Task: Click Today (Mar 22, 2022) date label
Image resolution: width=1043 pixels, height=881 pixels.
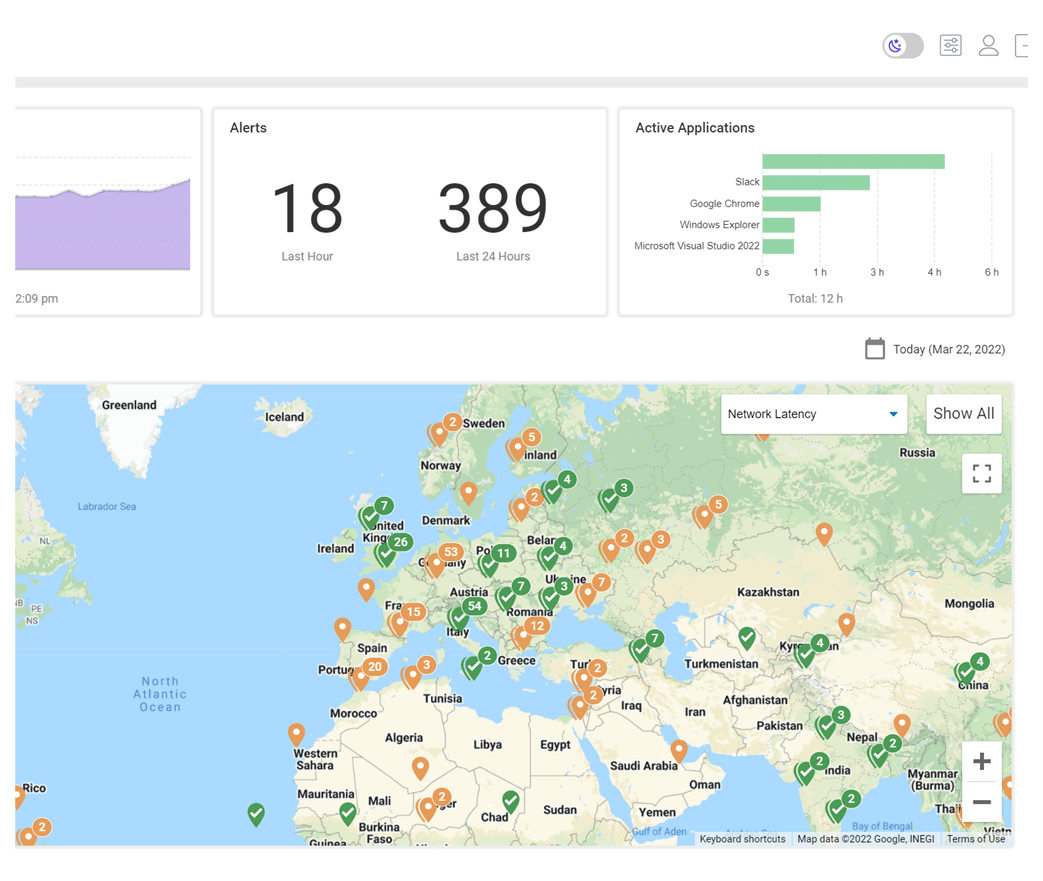Action: click(x=949, y=350)
